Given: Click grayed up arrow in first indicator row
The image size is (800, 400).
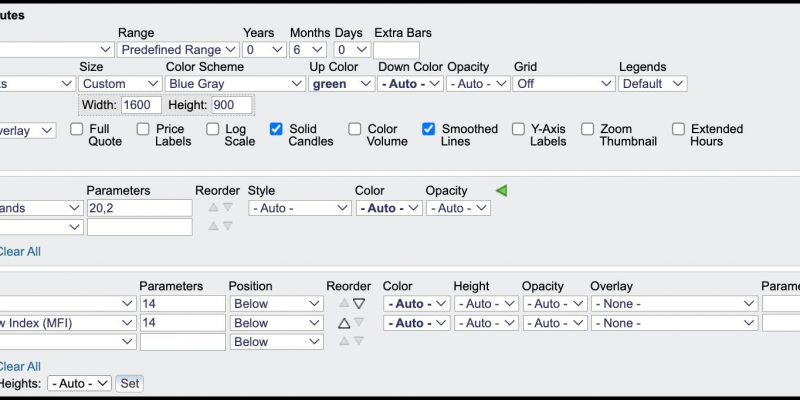Looking at the screenshot, I should coord(344,303).
